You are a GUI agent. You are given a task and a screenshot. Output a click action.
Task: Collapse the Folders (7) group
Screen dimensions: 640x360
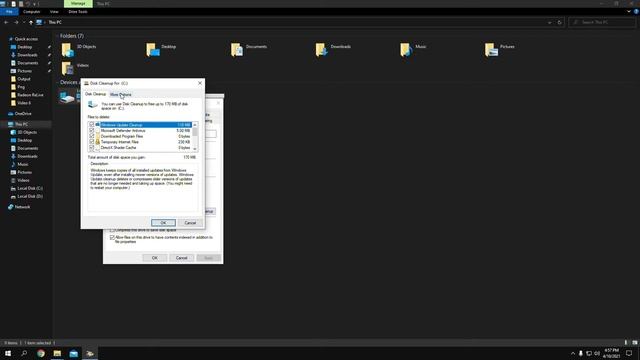click(57, 36)
